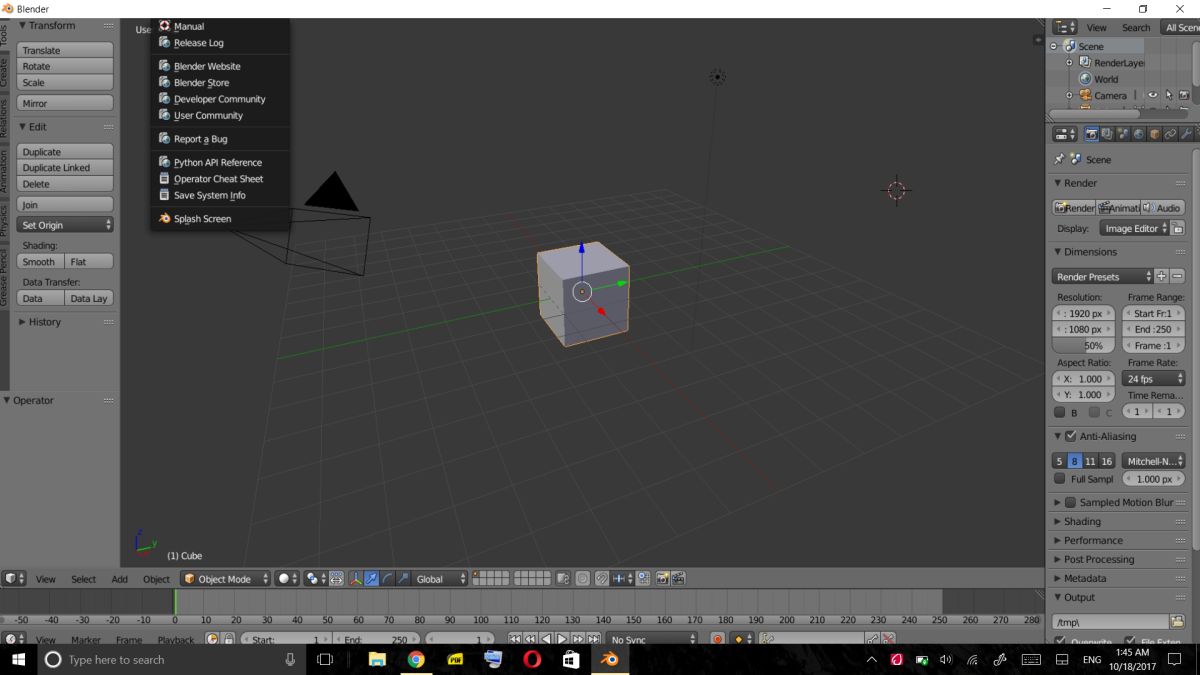The width and height of the screenshot is (1200, 675).
Task: Open the Set Origin dropdown
Action: 65,225
